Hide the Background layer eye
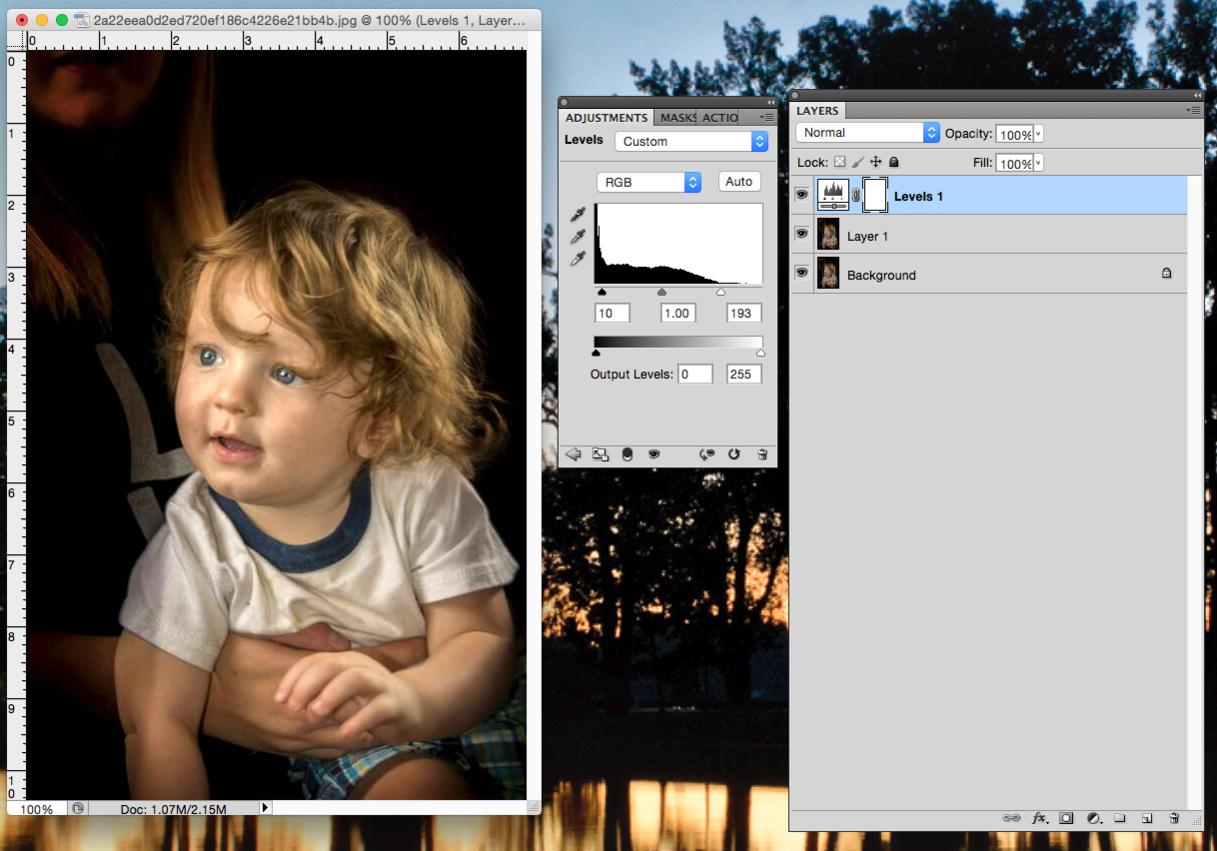 point(801,273)
